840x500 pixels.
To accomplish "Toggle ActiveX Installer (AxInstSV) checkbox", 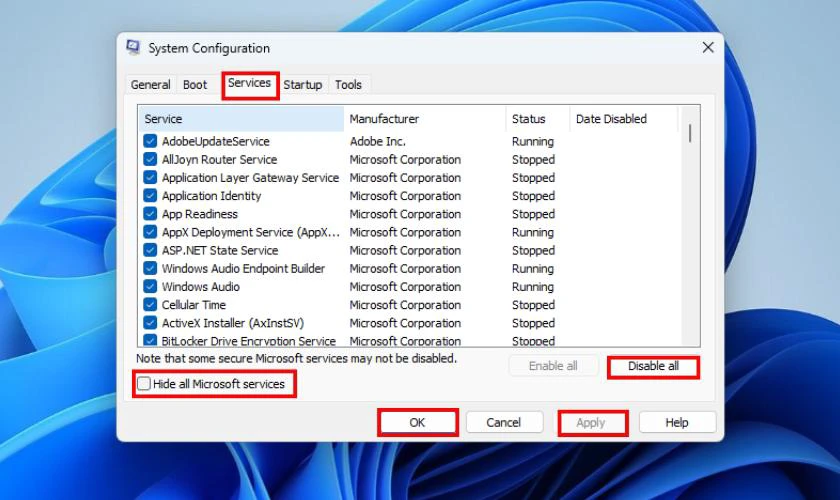I will [x=150, y=323].
